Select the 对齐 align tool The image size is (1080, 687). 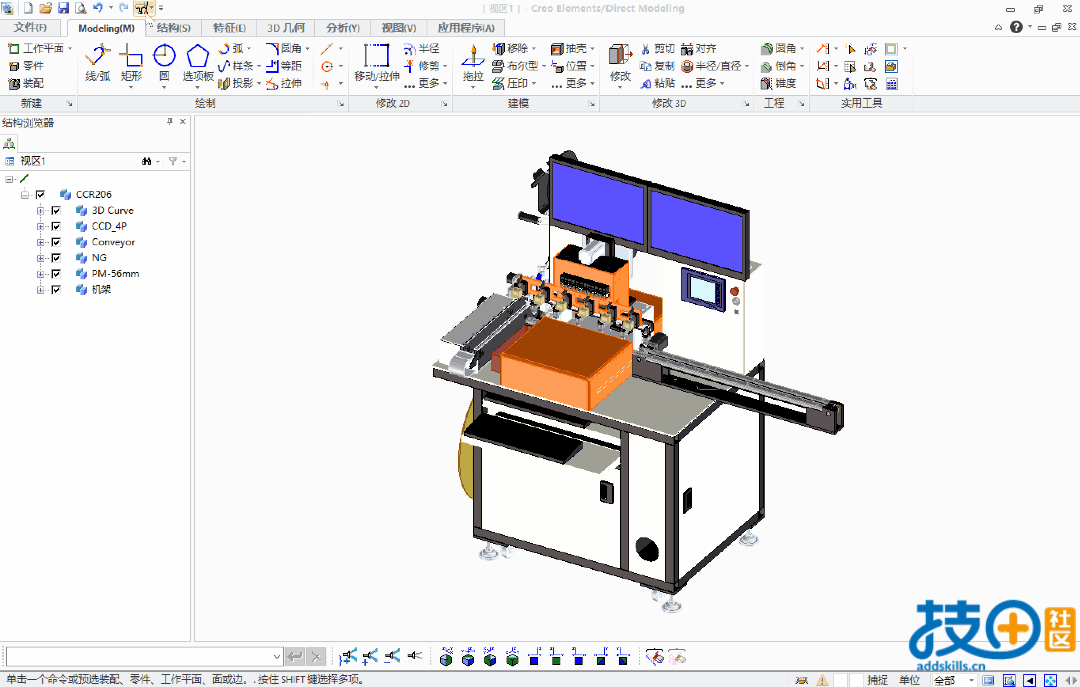click(x=698, y=48)
